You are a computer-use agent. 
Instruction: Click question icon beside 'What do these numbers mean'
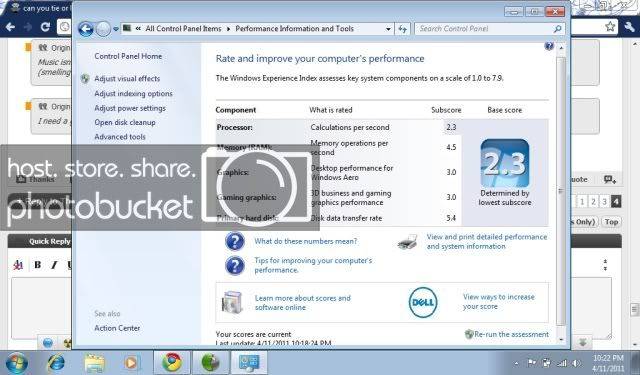tap(235, 242)
